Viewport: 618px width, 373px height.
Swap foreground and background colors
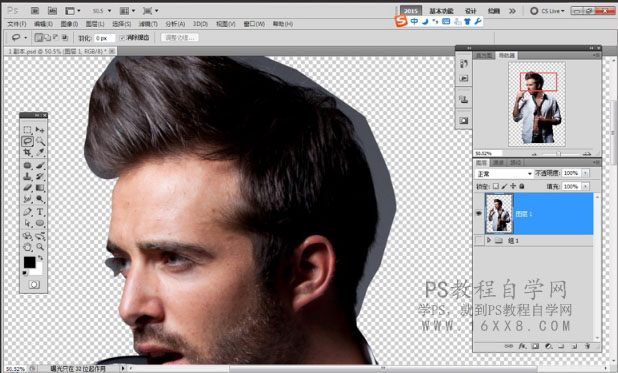pos(40,258)
